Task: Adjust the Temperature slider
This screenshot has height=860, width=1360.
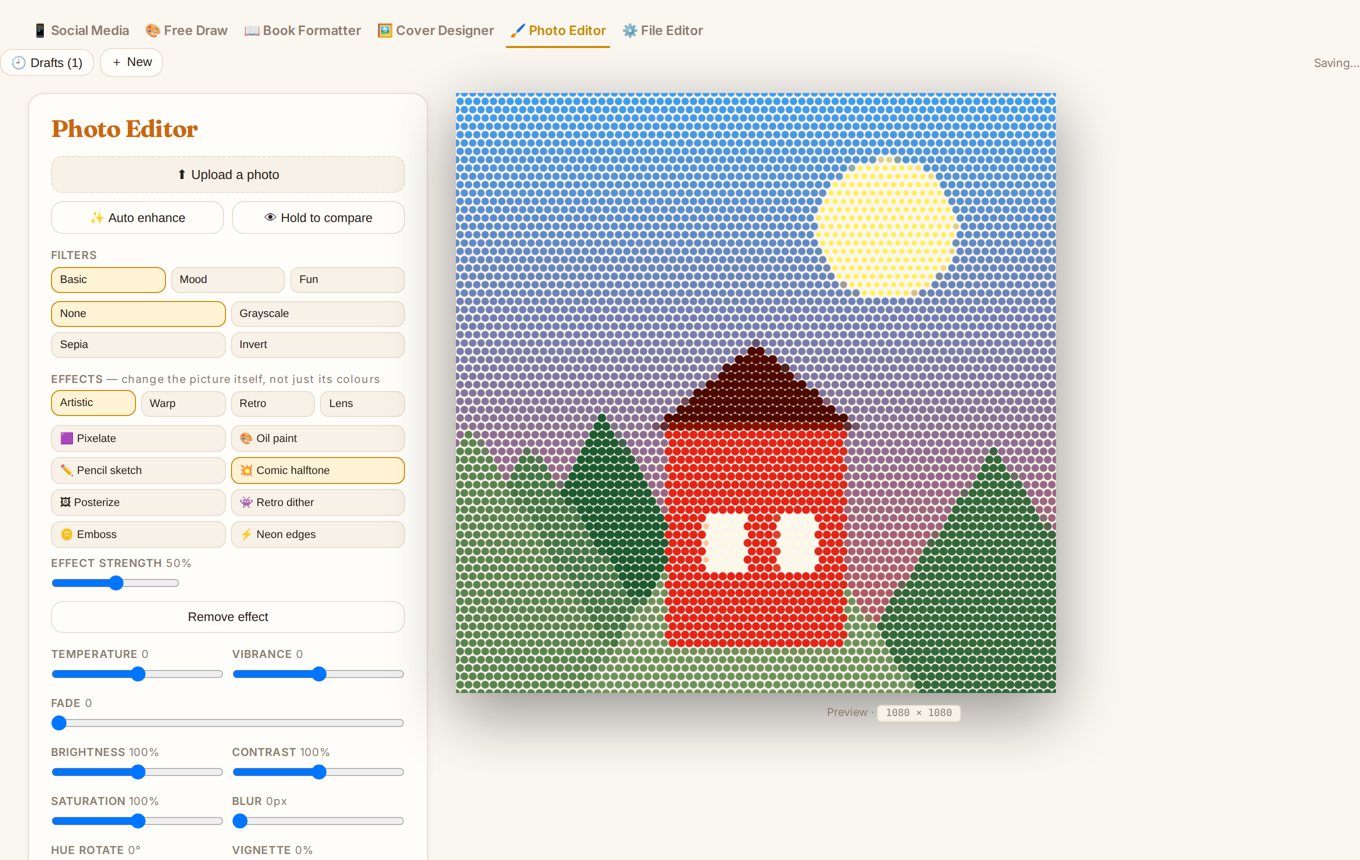Action: [137, 674]
